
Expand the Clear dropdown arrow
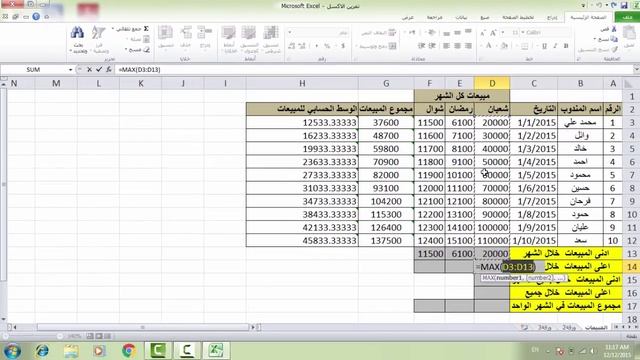coord(126,50)
